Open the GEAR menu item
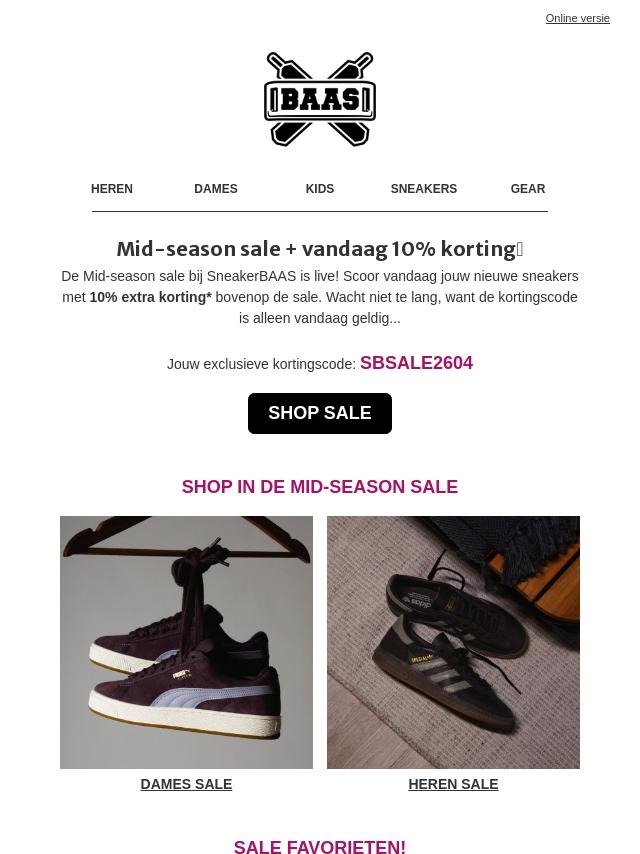Viewport: 640px width, 854px height. tap(528, 188)
